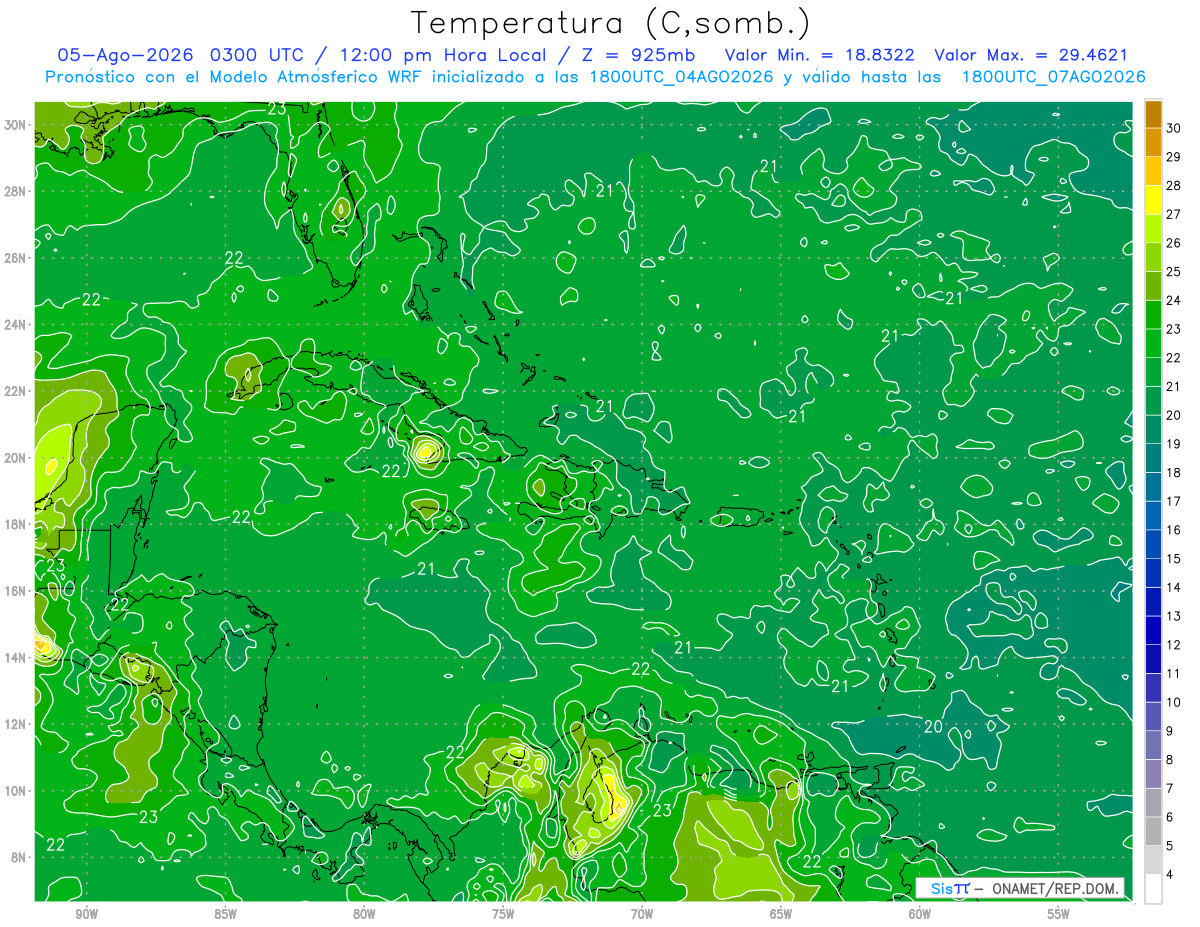This screenshot has height=927, width=1200.
Task: Click the '10N' latitude axis label
Action: [x=16, y=791]
